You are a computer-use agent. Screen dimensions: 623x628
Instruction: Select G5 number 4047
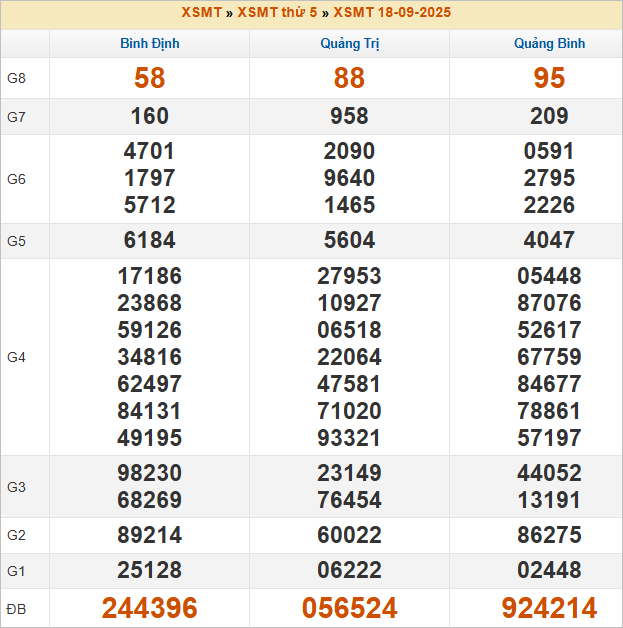549,240
